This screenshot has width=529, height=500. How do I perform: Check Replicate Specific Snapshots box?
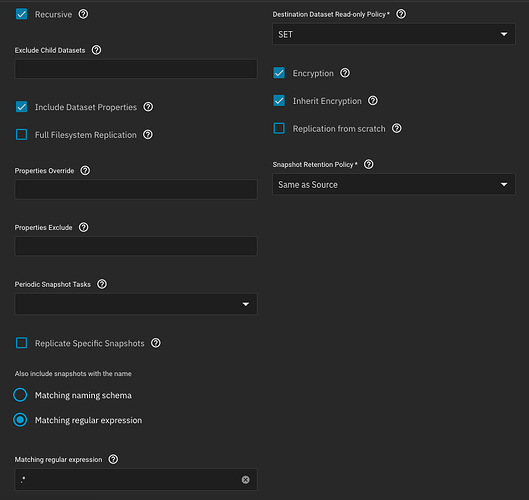point(22,343)
